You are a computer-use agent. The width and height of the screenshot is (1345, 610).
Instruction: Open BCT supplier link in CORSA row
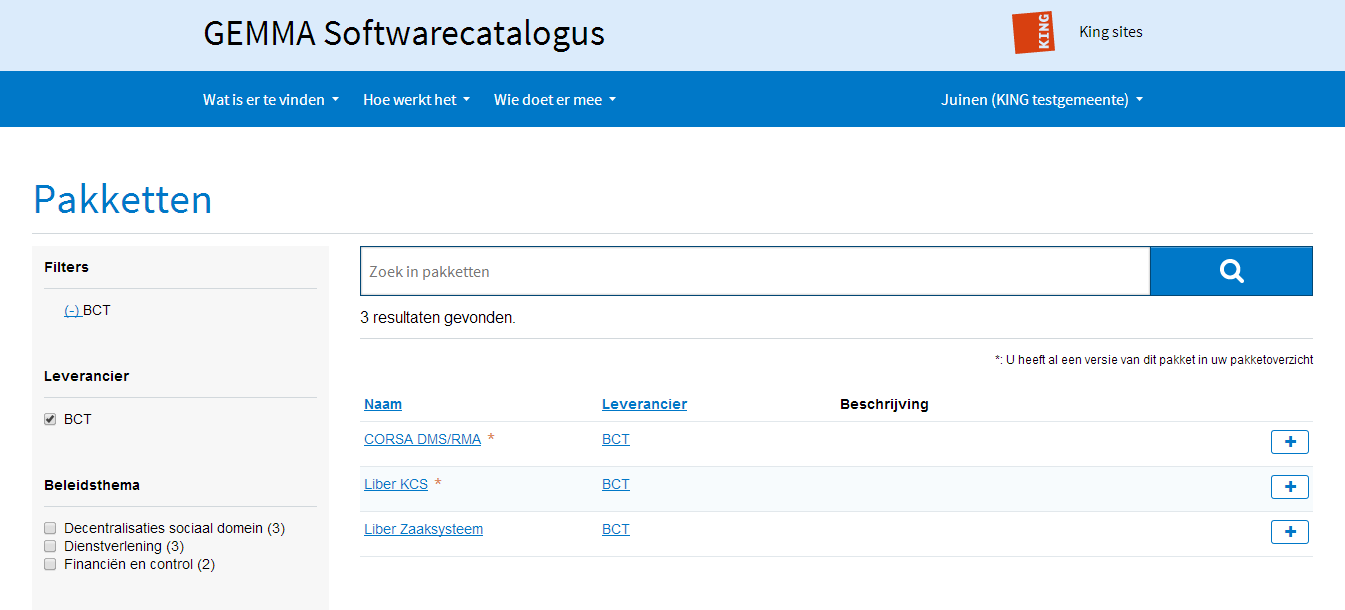[x=616, y=439]
